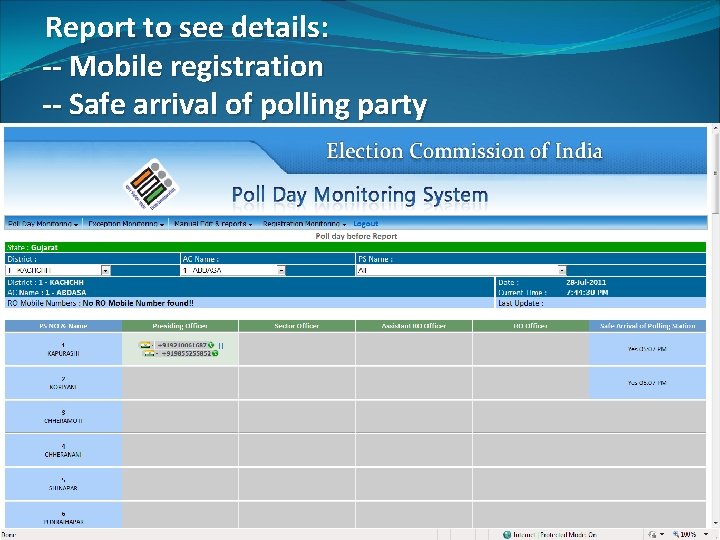This screenshot has width=720, height=540.
Task: Click safe arrival status for Kapurasi row
Action: (x=647, y=349)
